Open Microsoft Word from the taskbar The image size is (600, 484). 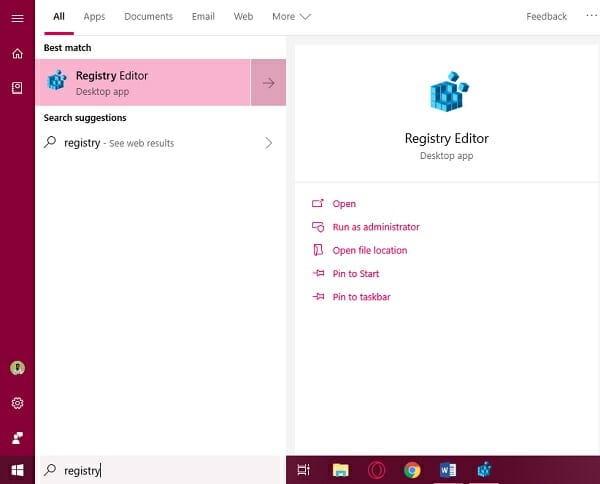(448, 470)
